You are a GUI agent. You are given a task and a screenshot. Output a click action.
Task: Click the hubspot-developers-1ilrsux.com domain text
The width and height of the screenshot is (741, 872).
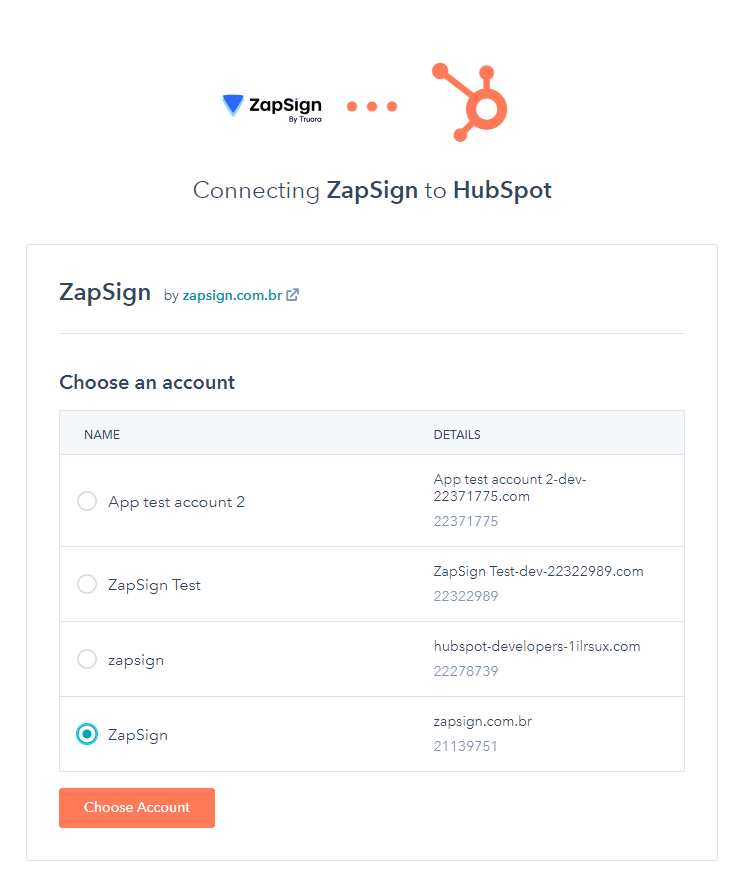point(537,646)
